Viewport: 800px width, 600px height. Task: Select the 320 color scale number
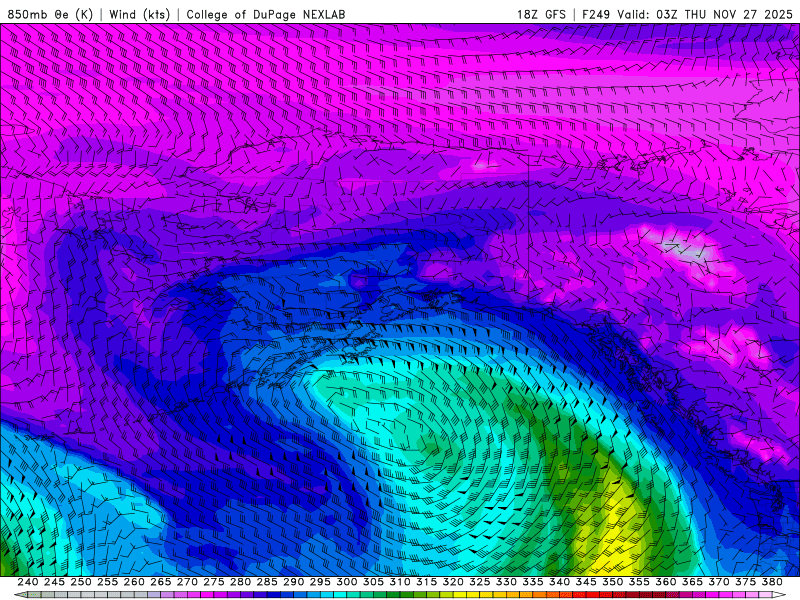(453, 582)
